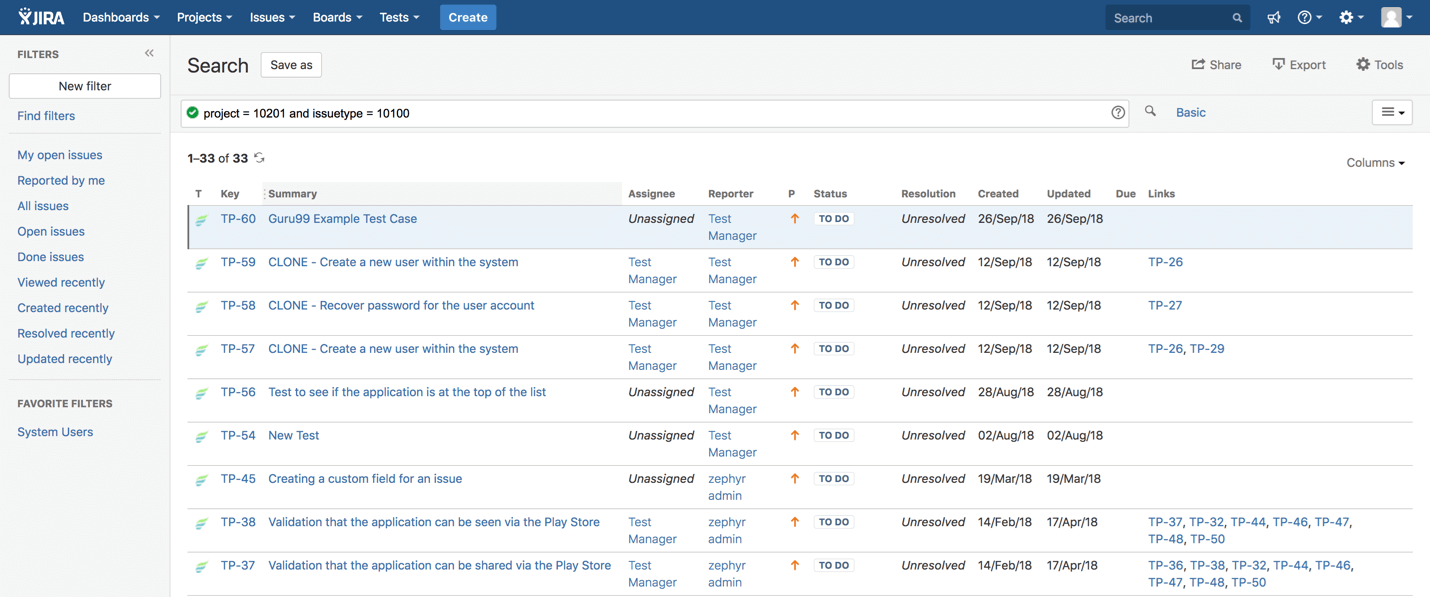Open the Tests menu
1430x597 pixels.
399,18
